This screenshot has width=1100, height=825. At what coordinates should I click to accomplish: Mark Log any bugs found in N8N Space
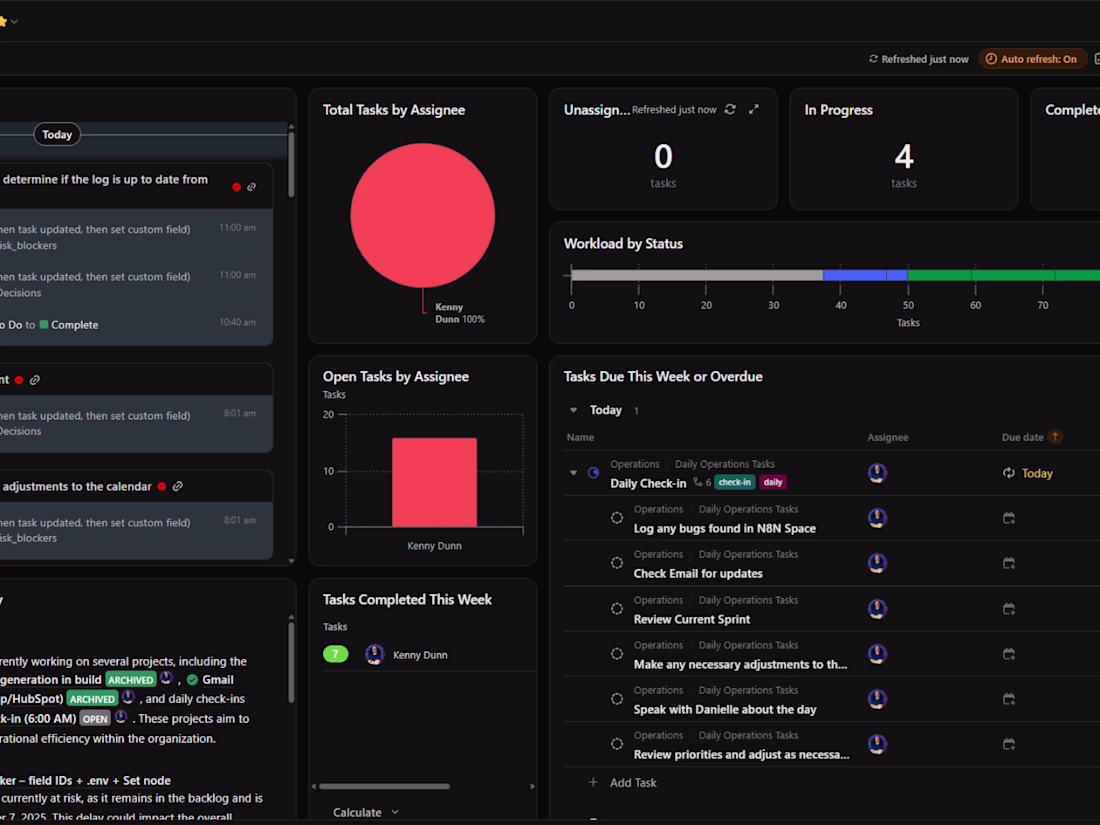point(617,518)
